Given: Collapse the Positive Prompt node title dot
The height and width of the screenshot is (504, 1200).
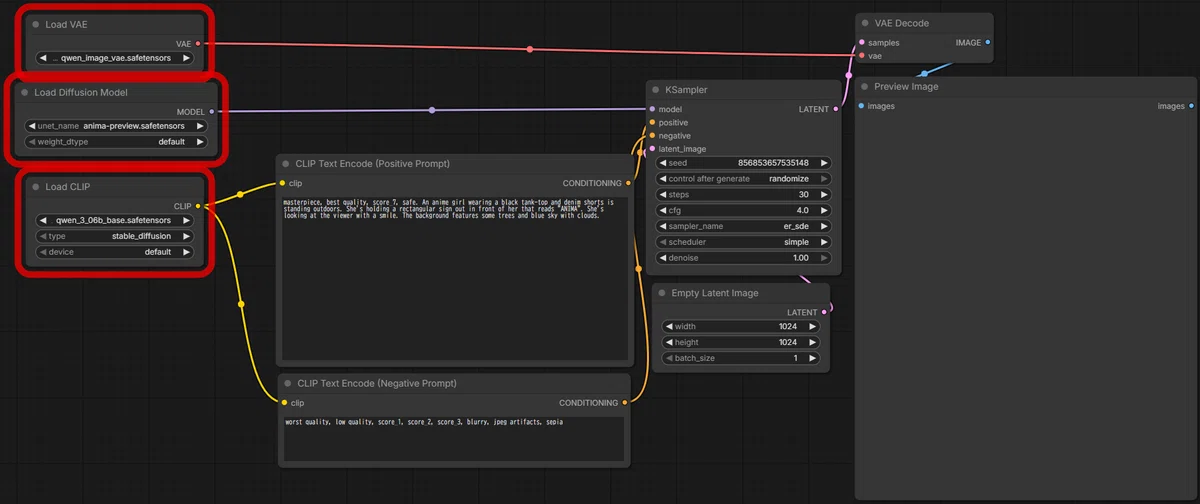Looking at the screenshot, I should tap(286, 163).
